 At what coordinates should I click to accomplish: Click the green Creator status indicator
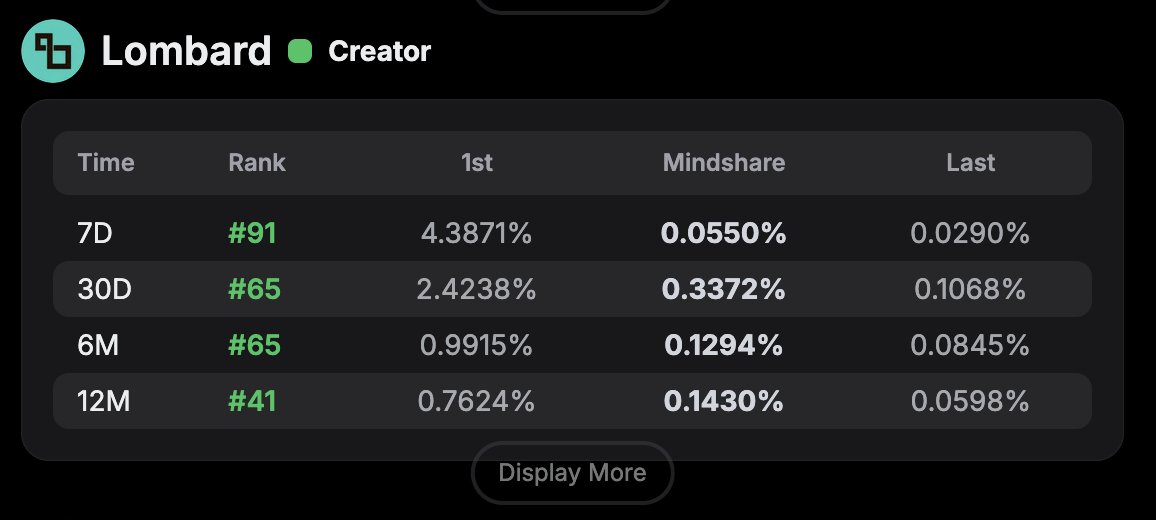(299, 52)
